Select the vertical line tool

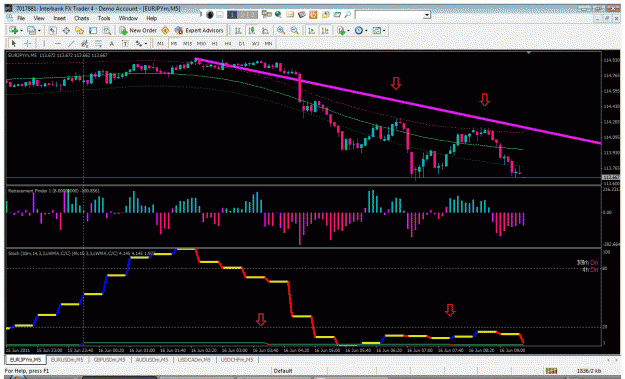coord(44,43)
